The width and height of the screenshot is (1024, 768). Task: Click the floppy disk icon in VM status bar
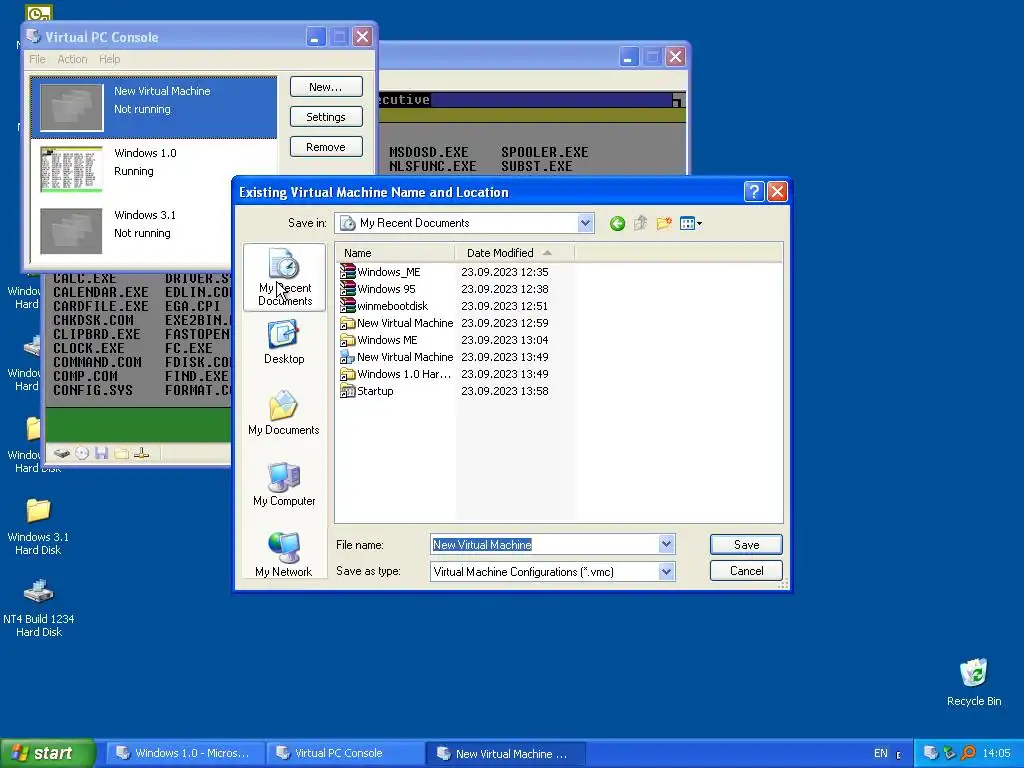coord(101,453)
